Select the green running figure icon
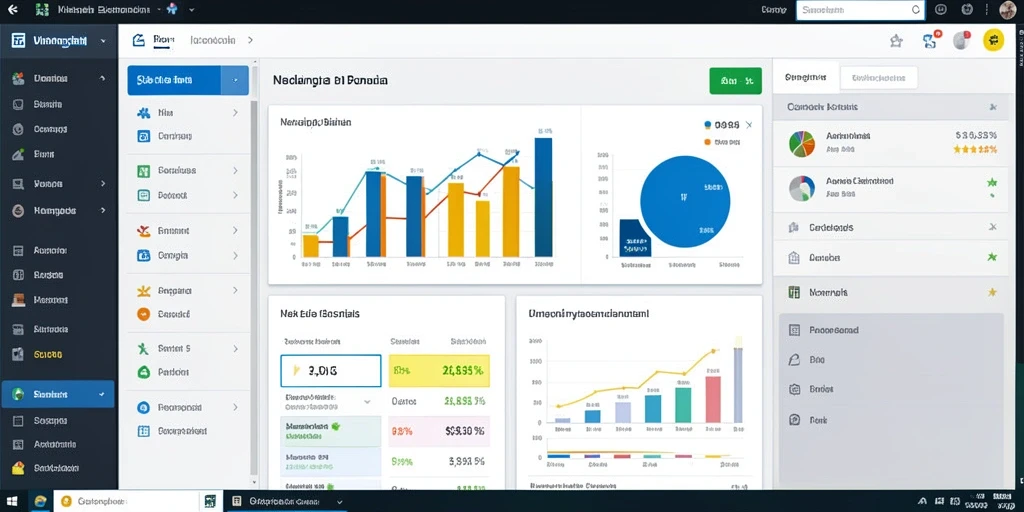 click(143, 349)
